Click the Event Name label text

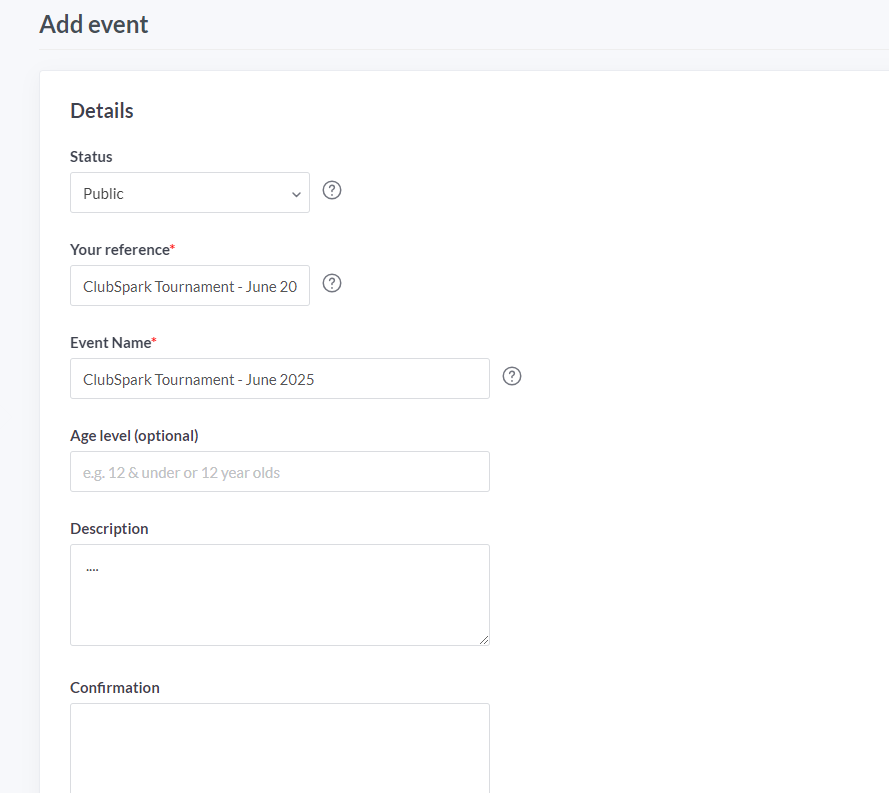pos(110,342)
